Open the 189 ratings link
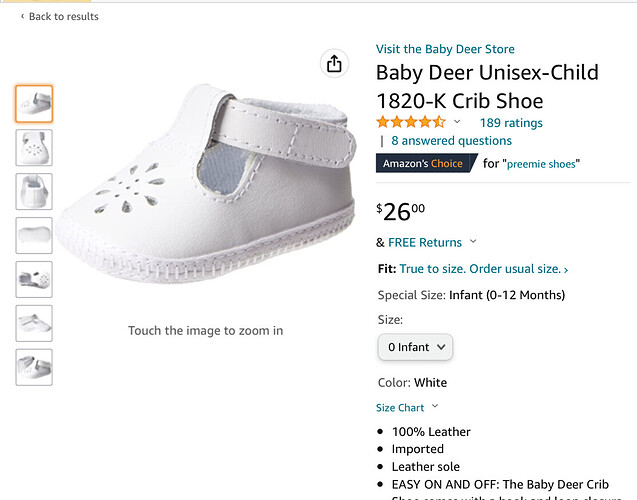Image resolution: width=637 pixels, height=500 pixels. tap(510, 123)
